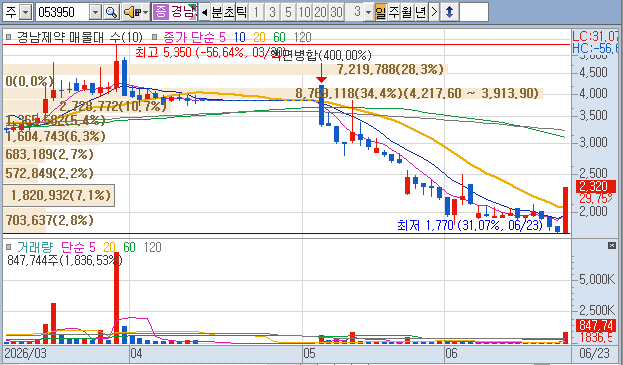623x365 pixels.
Task: Switch to 월 monthly chart
Action: (407, 12)
